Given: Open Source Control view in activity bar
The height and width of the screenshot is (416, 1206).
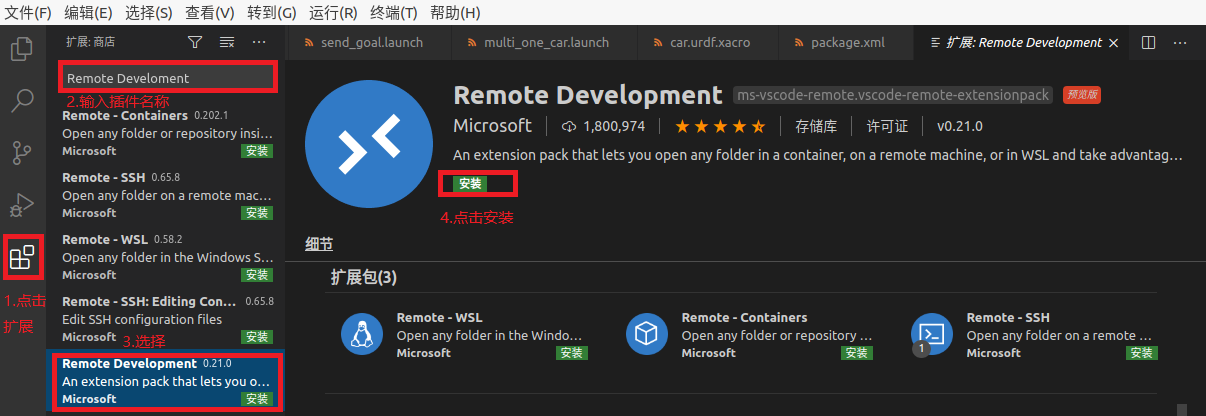Looking at the screenshot, I should coord(22,153).
